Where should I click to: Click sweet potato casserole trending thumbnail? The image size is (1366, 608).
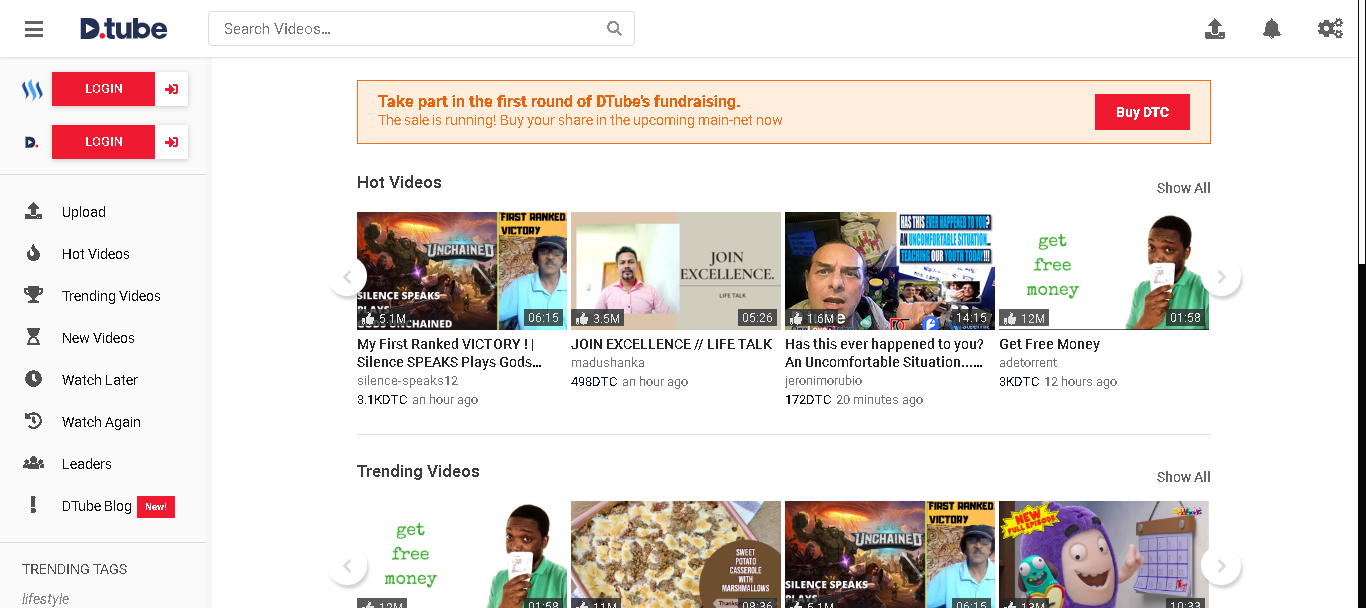coord(676,554)
